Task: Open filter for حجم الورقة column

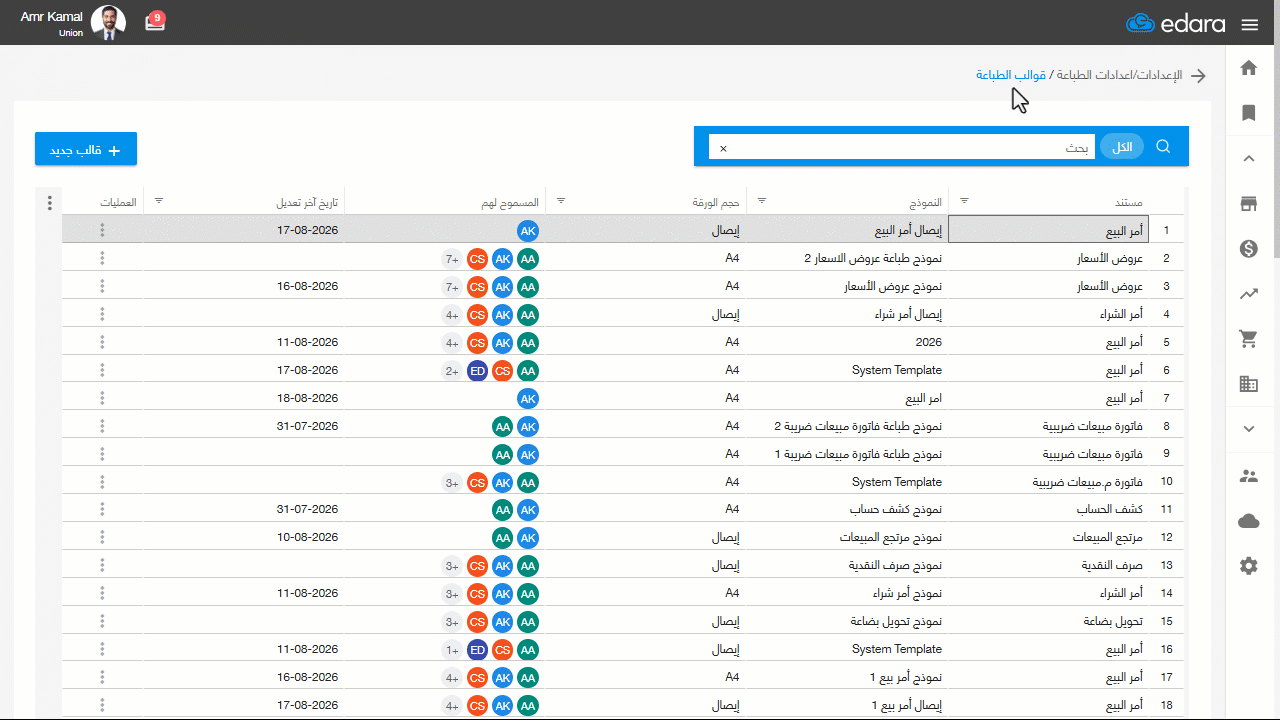Action: (560, 201)
